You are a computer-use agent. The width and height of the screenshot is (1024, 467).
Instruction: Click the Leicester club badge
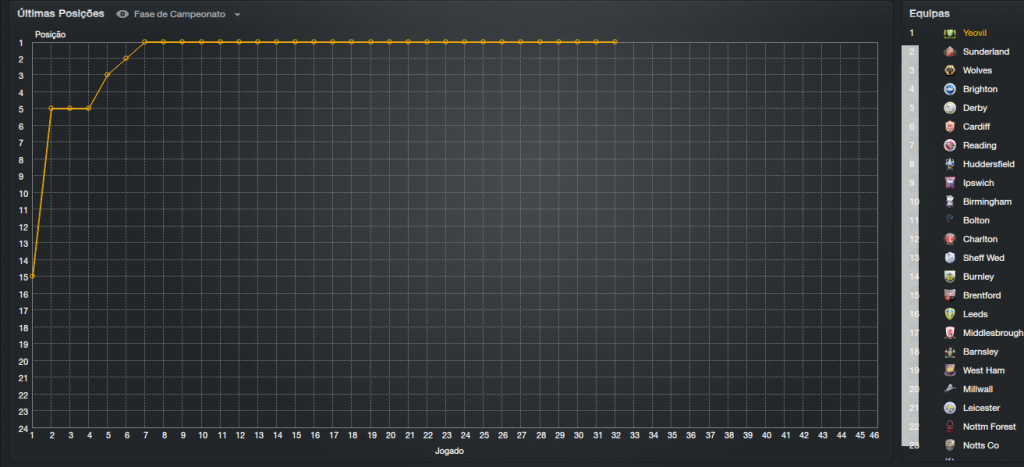point(949,408)
